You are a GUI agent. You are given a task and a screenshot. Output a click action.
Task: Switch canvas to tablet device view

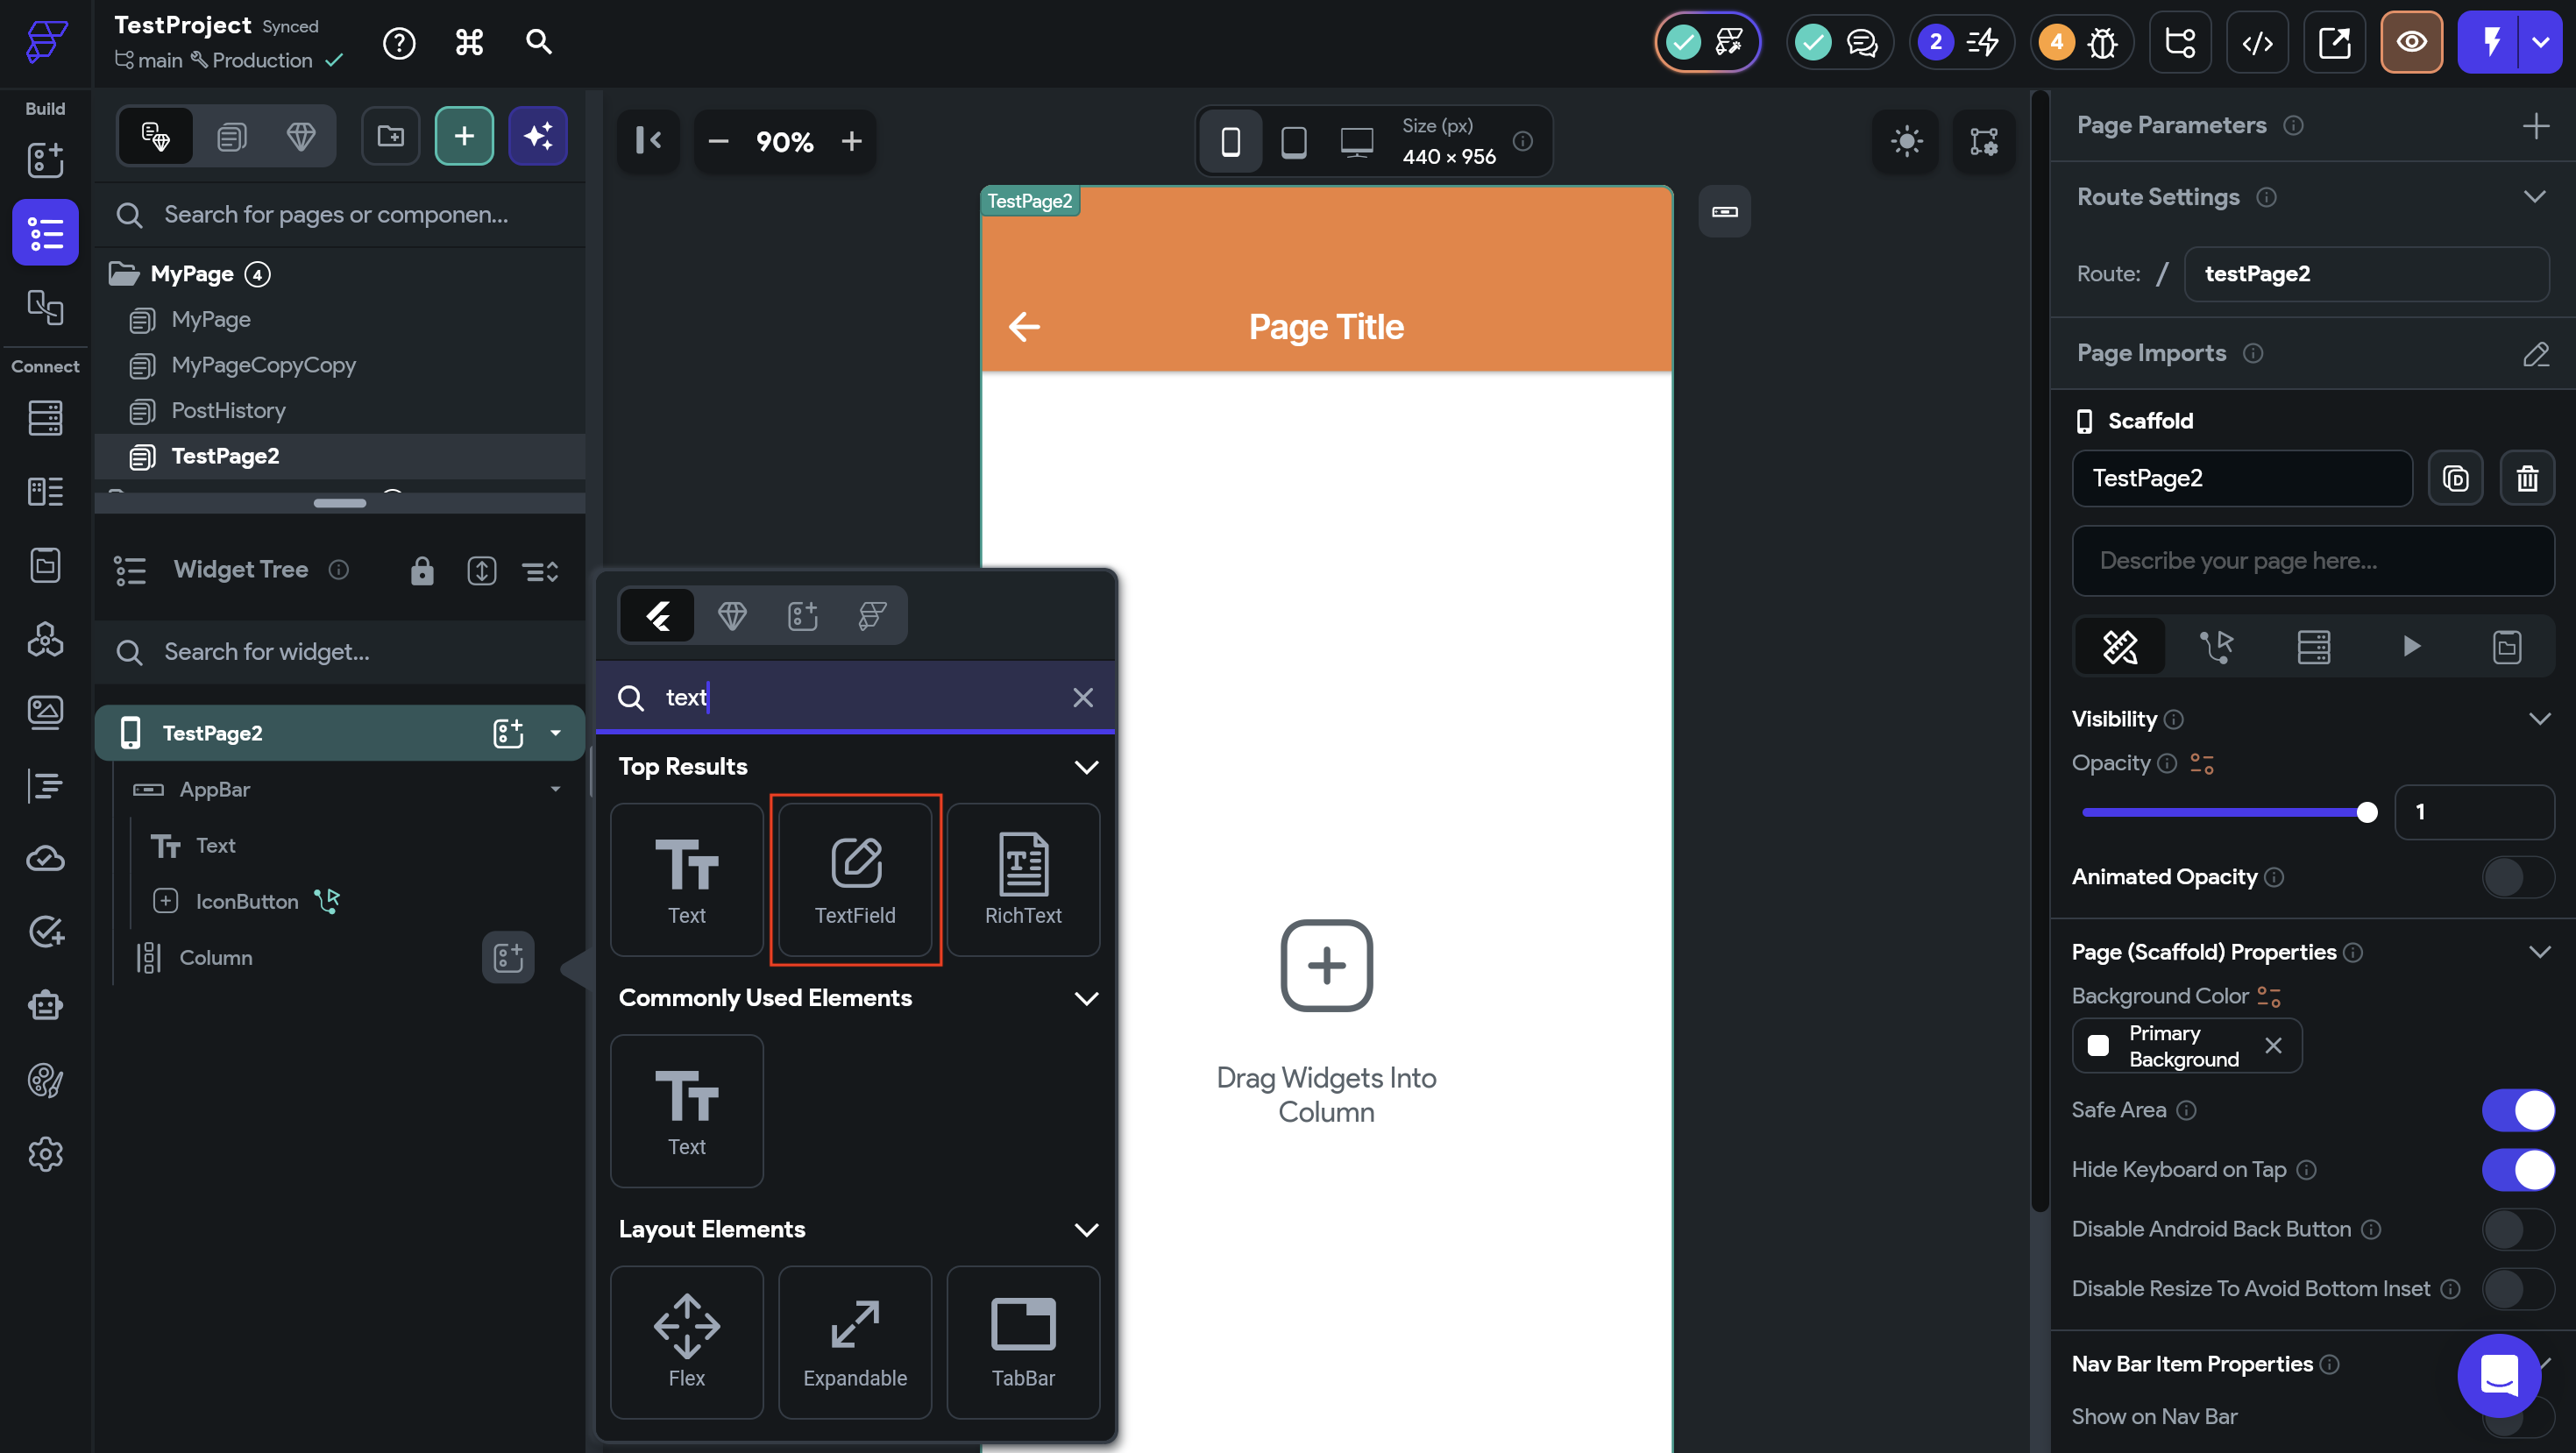[x=1293, y=141]
